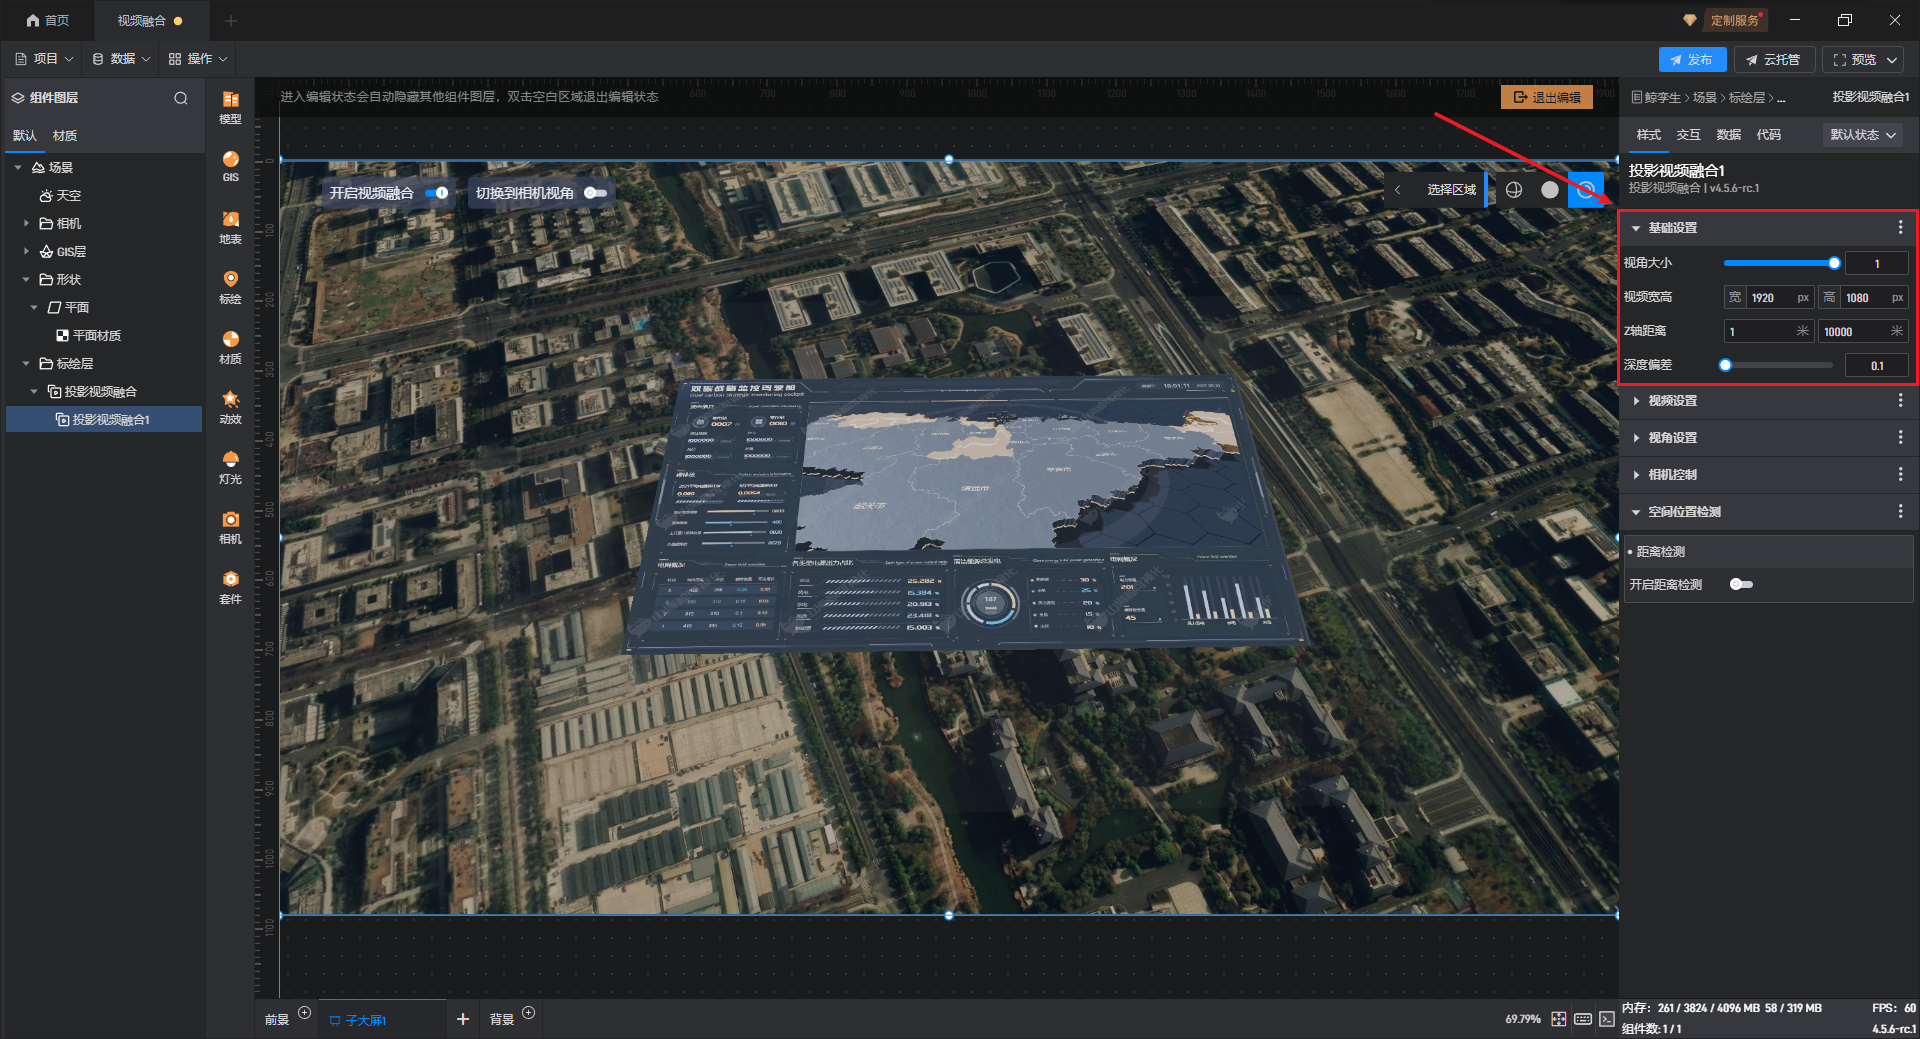
Task: Click the 退出编辑 button
Action: pyautogui.click(x=1546, y=98)
